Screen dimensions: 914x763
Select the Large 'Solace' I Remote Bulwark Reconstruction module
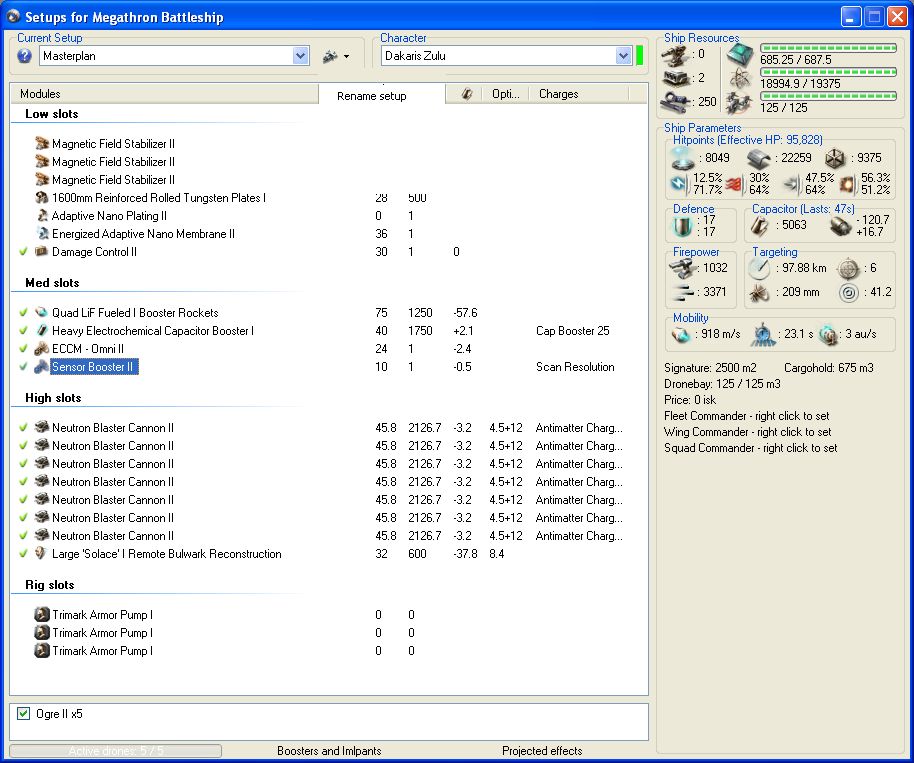(x=167, y=554)
